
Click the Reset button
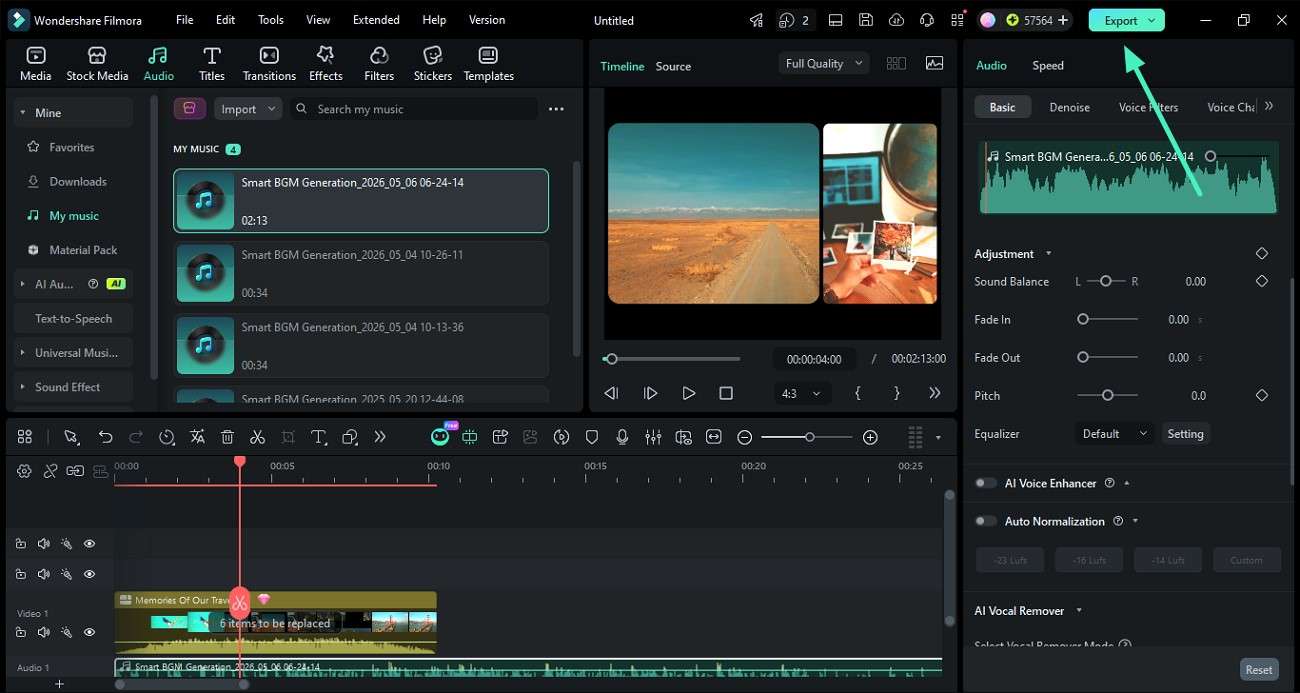[1259, 670]
